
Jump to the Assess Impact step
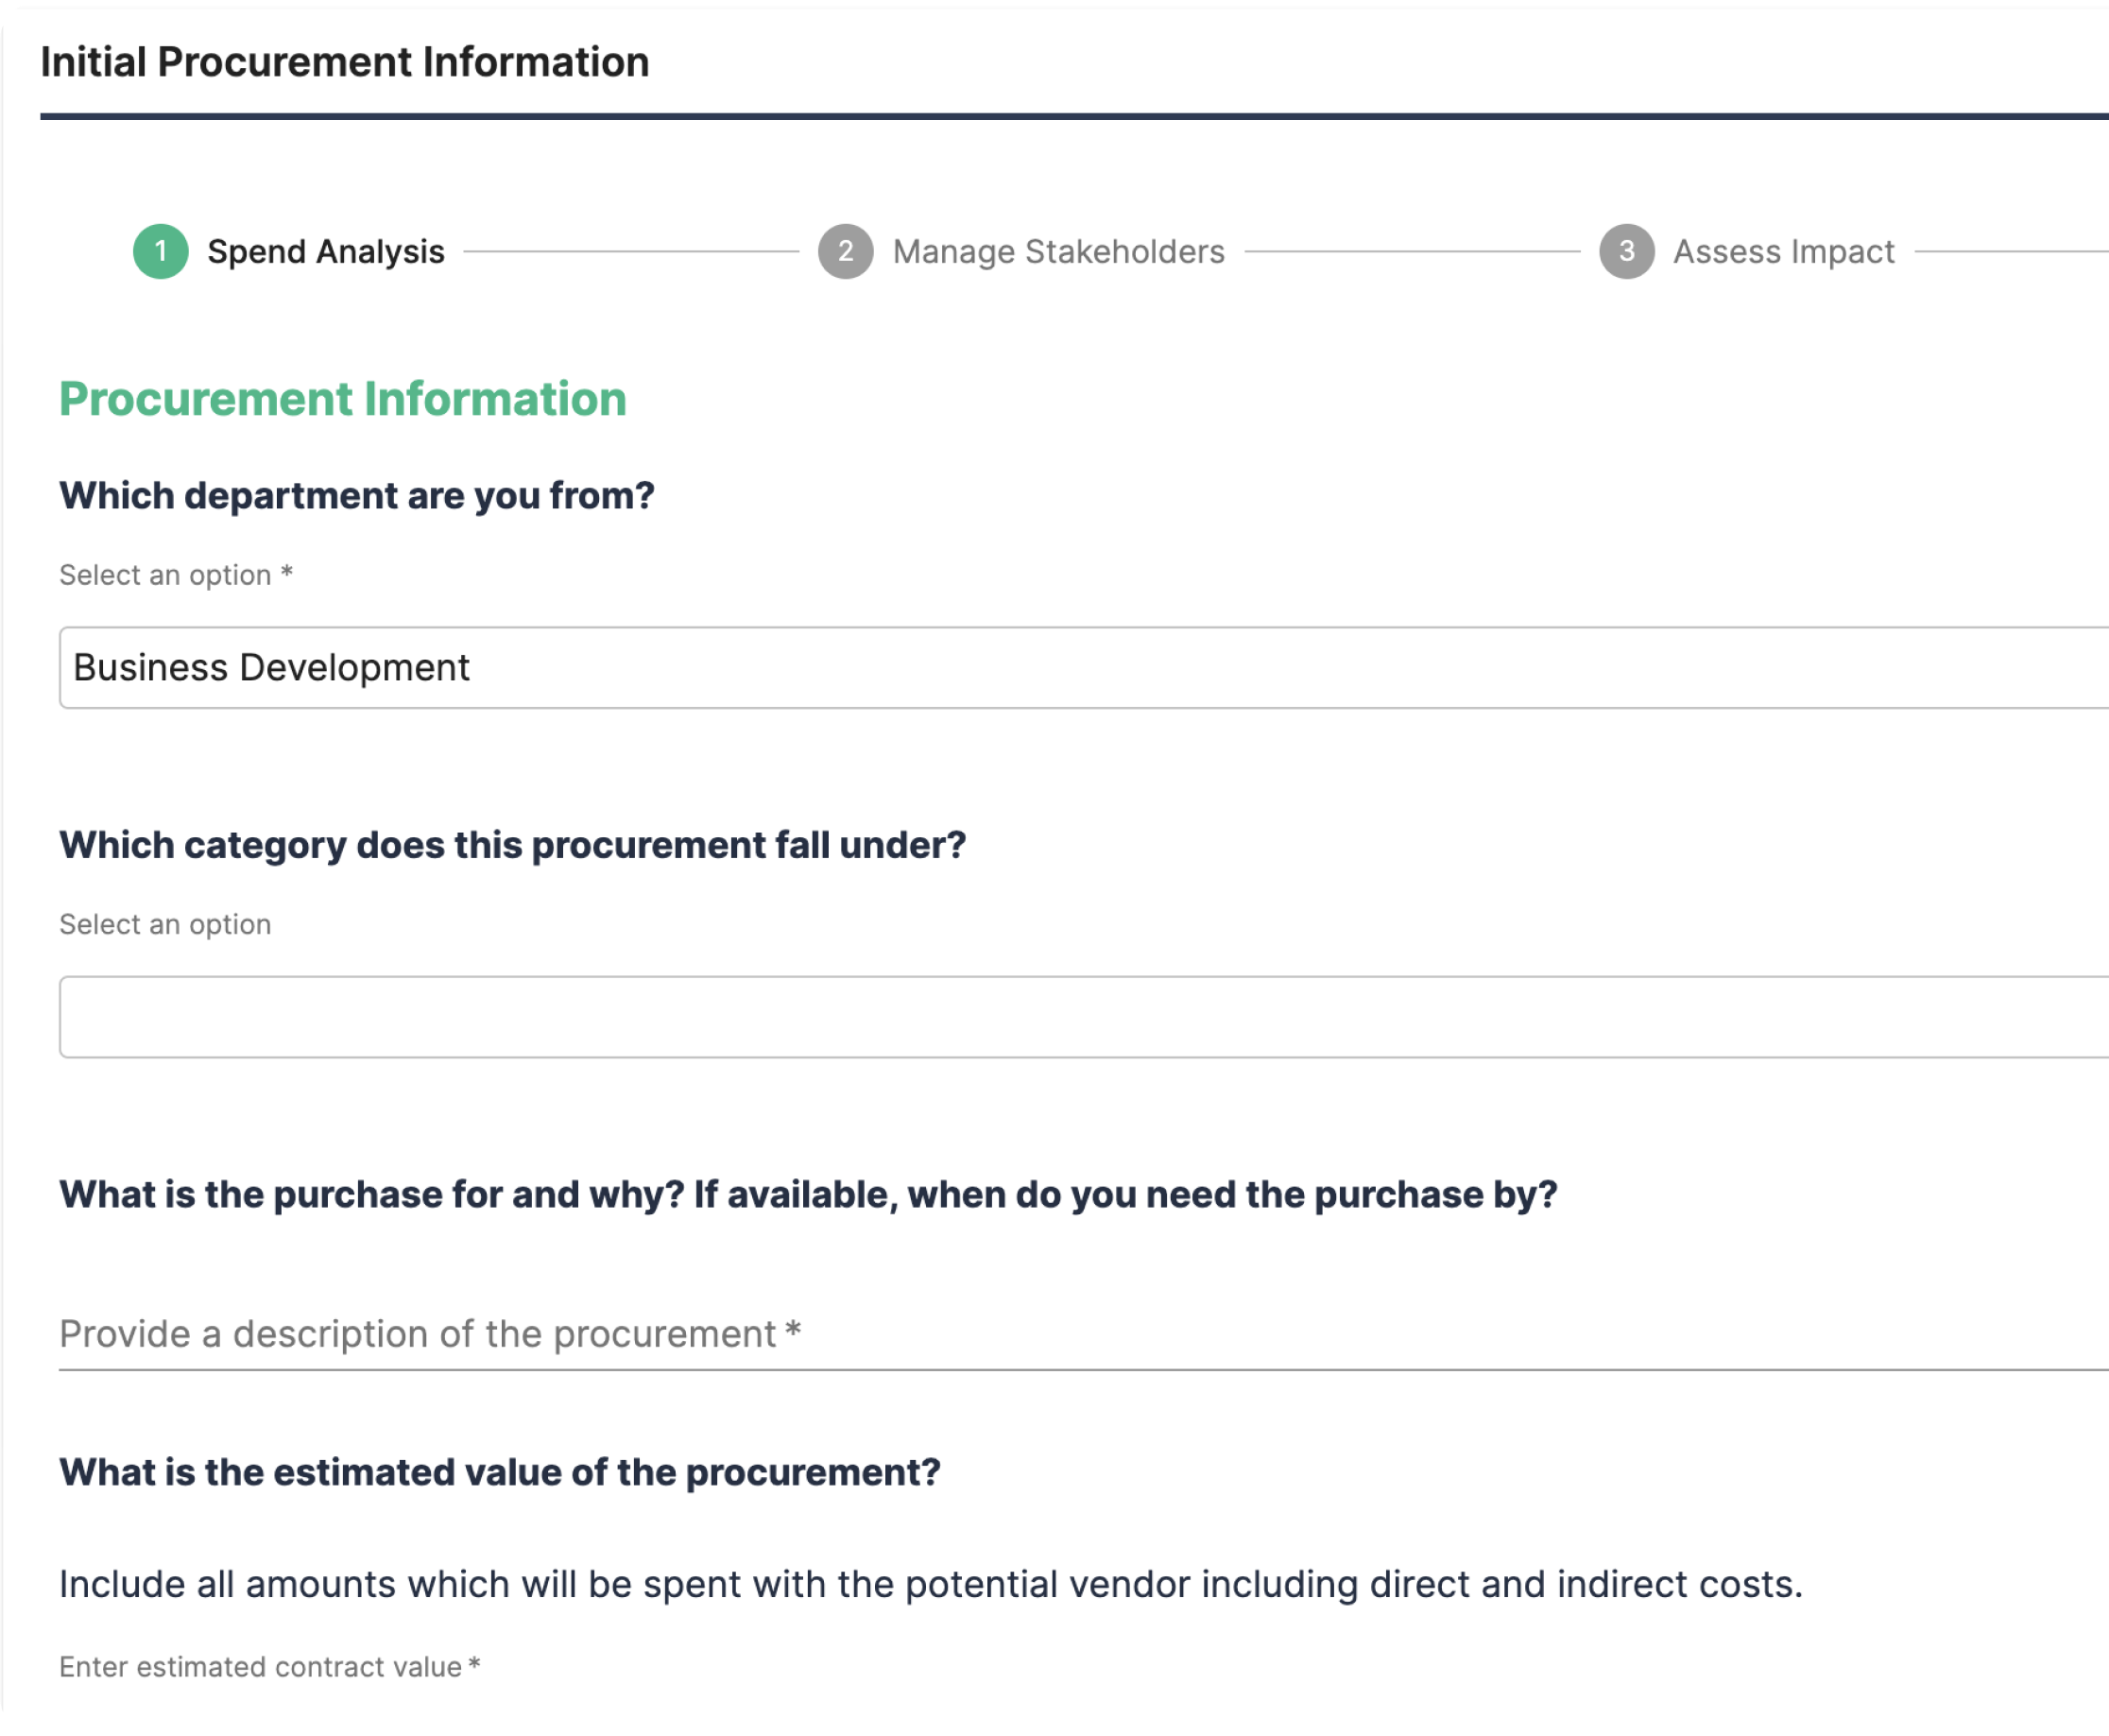[x=1783, y=252]
